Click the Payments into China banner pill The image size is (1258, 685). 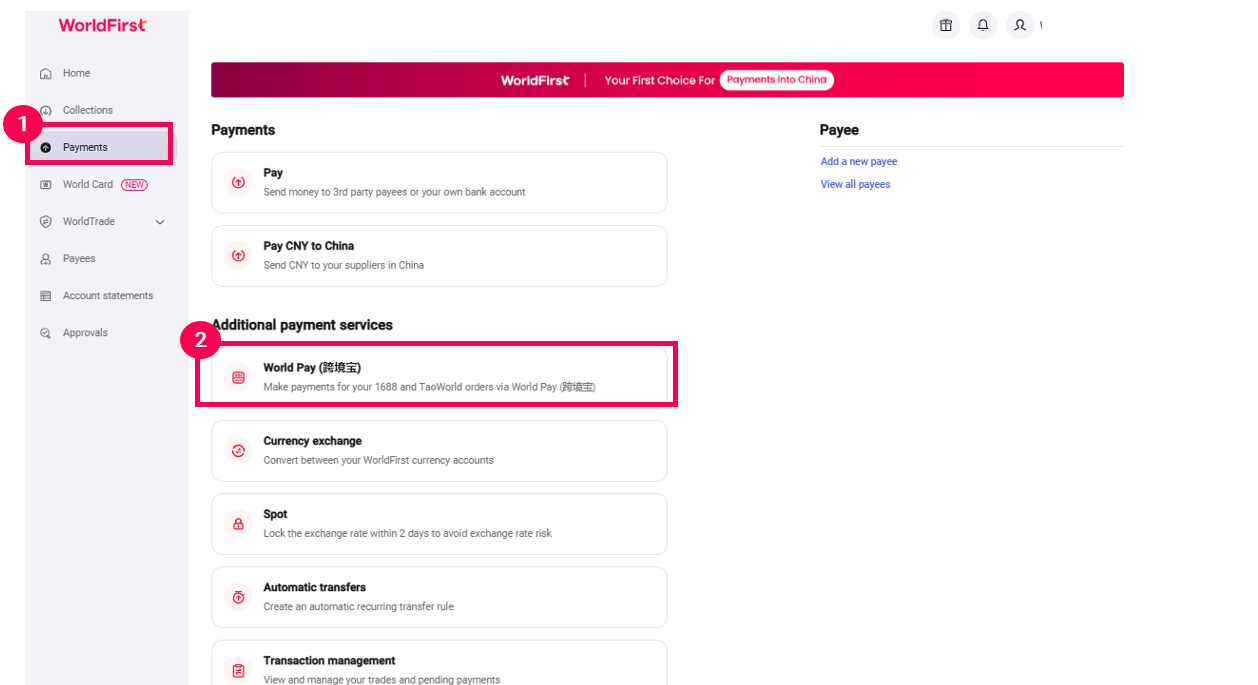coord(777,80)
